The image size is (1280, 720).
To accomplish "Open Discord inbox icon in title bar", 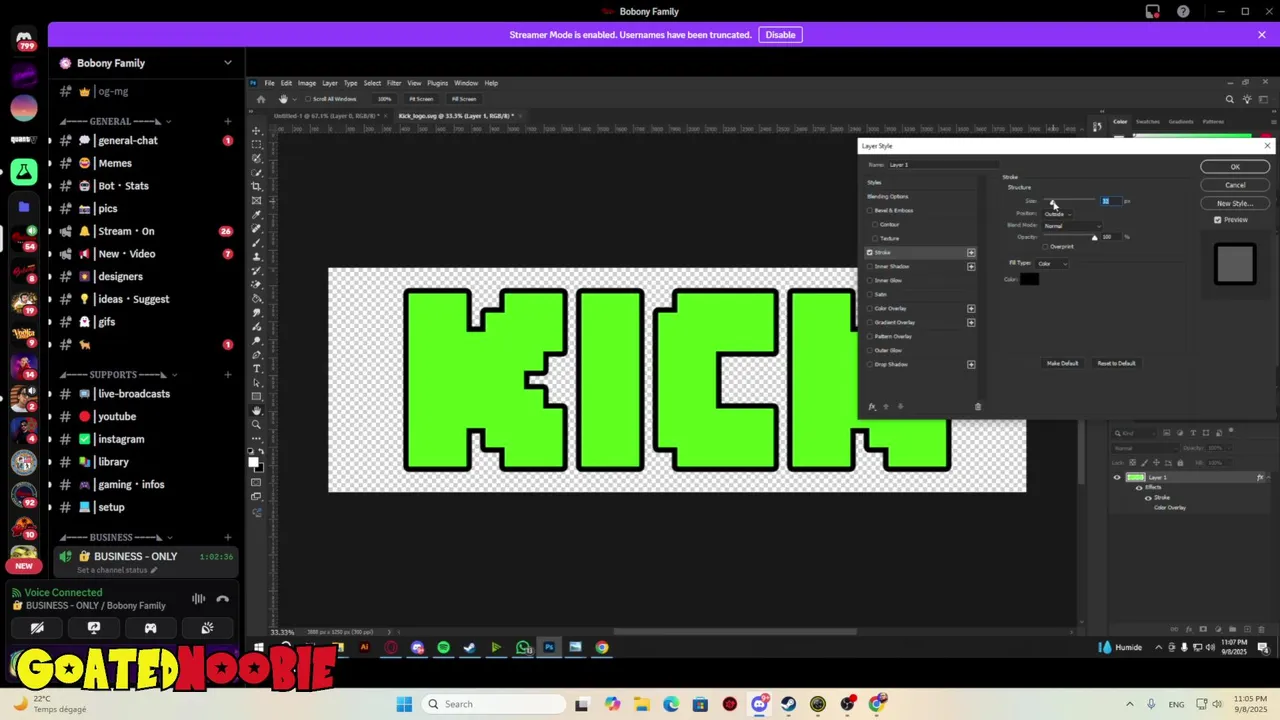I will tap(1153, 12).
